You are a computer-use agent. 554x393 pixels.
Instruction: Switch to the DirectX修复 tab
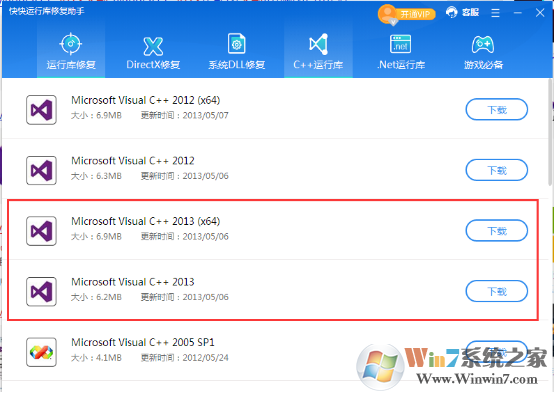(153, 52)
